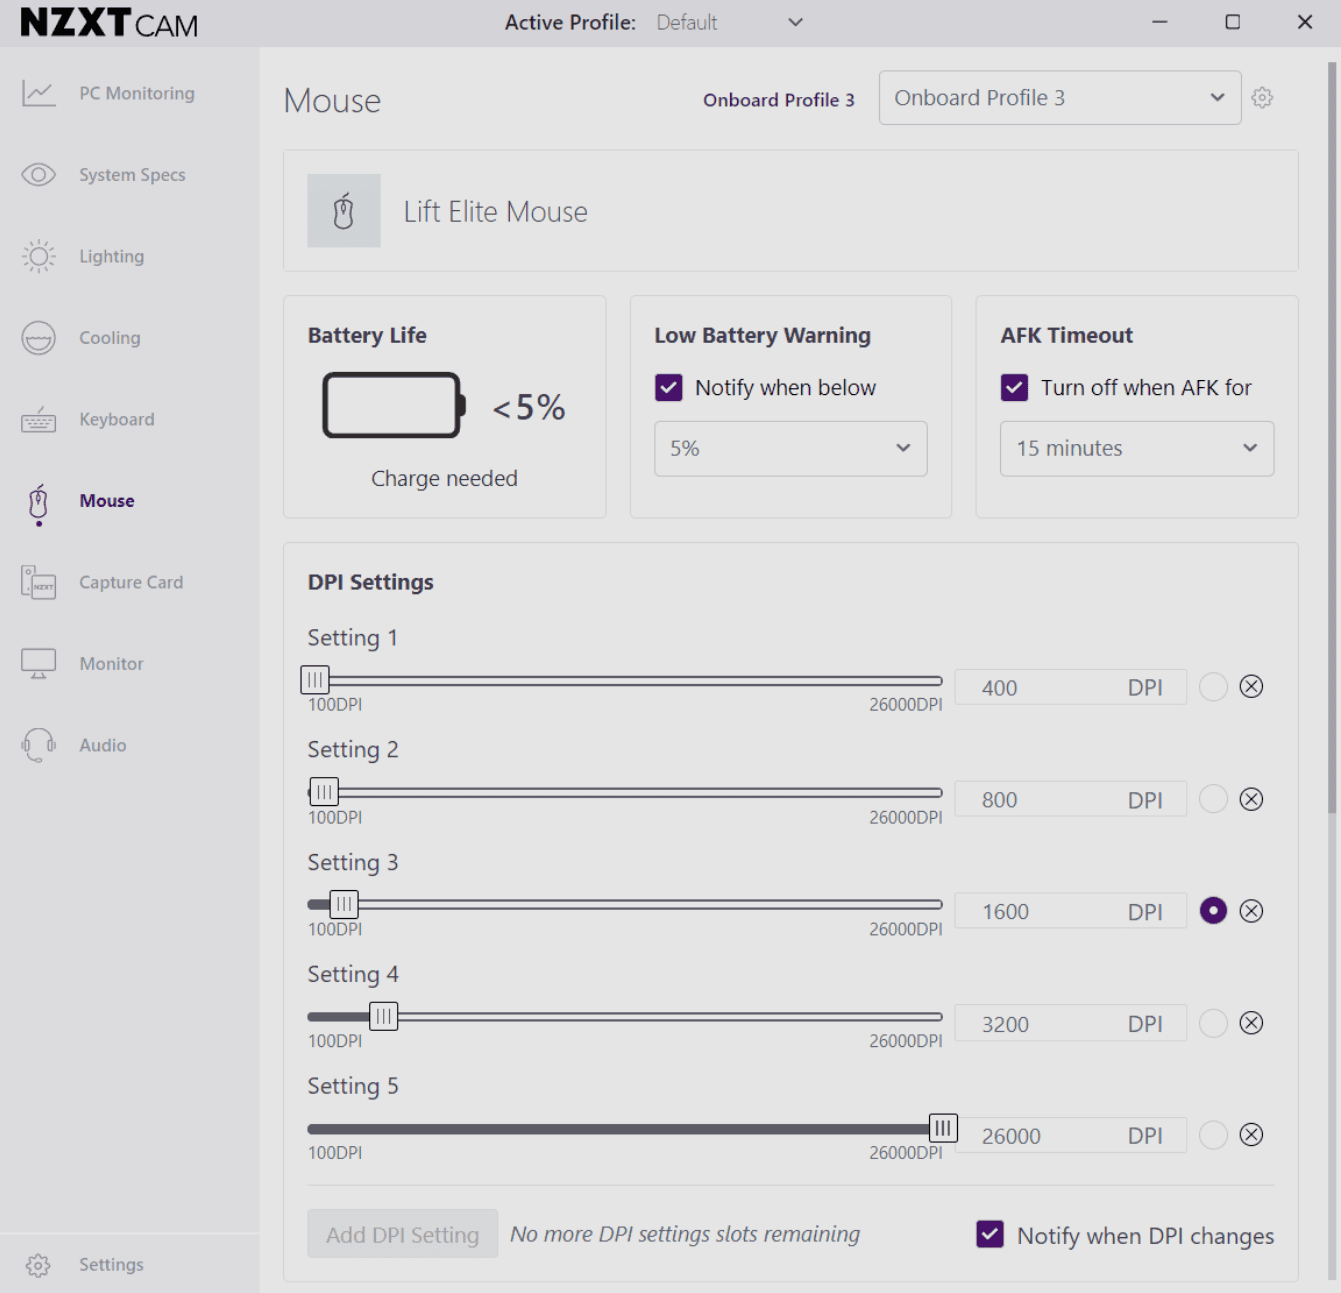Viewport: 1341px width, 1293px height.
Task: Open Audio via the headset icon
Action: (39, 745)
